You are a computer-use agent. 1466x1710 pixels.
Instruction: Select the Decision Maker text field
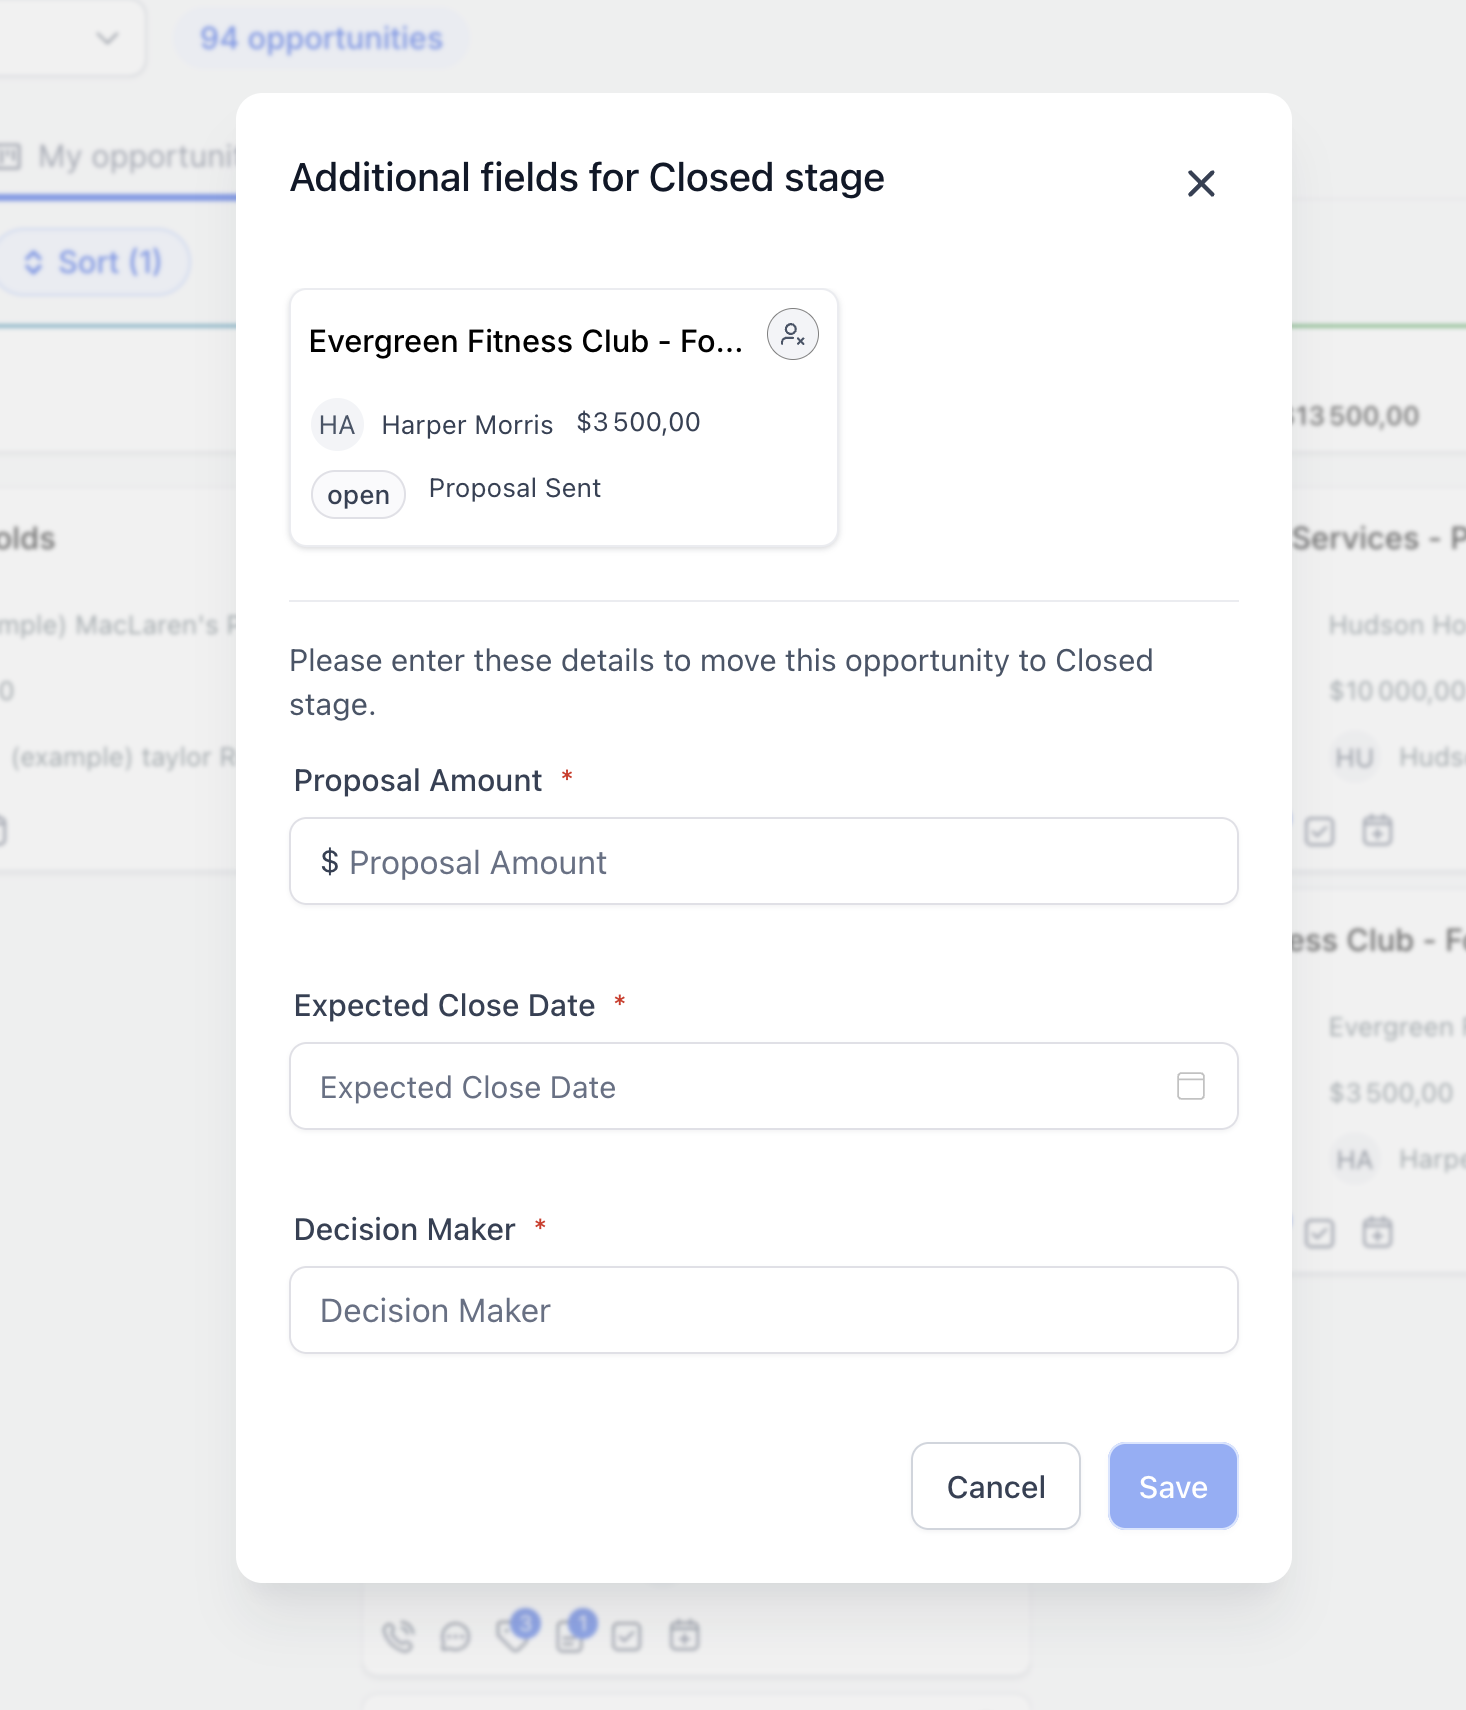tap(764, 1310)
